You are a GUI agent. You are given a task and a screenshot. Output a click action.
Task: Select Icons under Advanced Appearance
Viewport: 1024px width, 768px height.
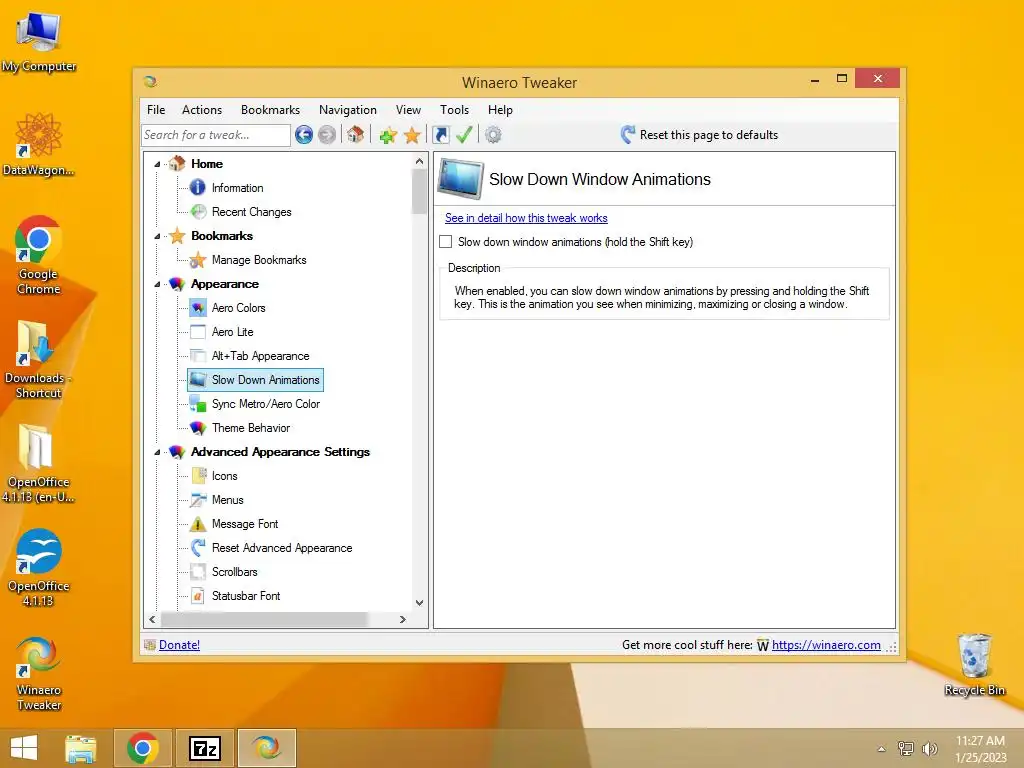pyautogui.click(x=224, y=476)
